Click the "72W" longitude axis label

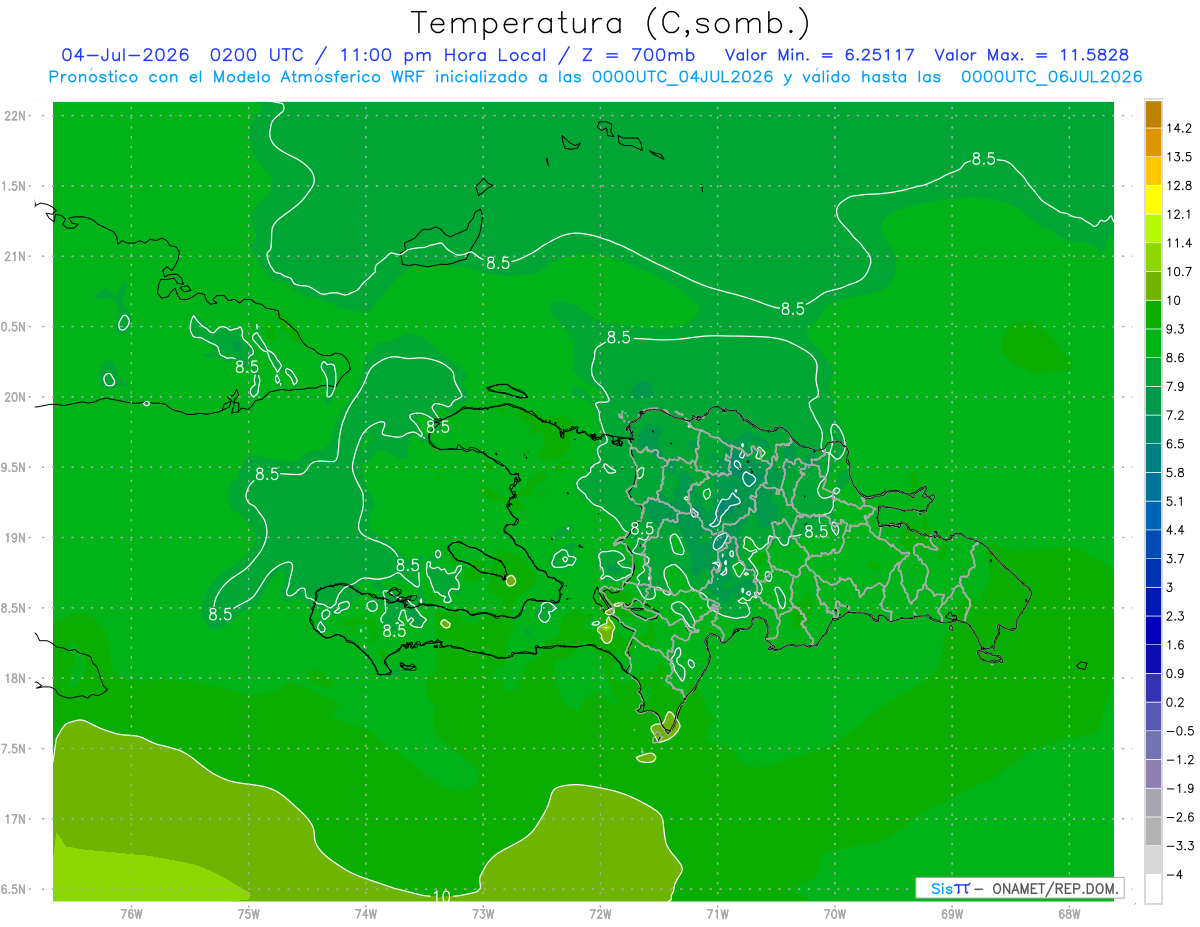600,914
